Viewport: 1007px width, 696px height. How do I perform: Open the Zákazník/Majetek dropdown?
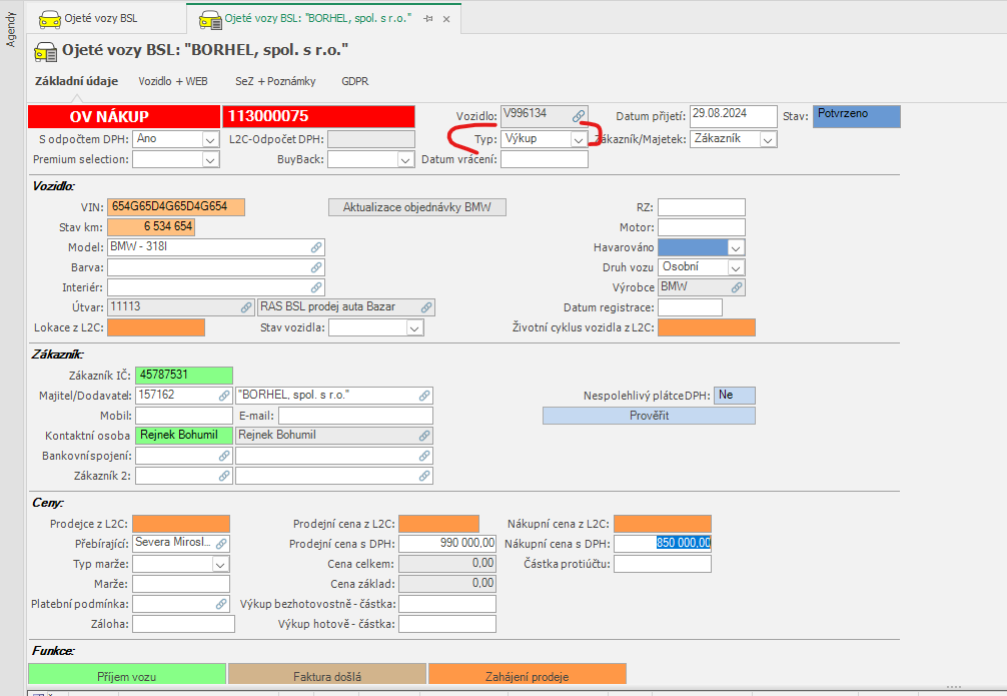coord(767,140)
